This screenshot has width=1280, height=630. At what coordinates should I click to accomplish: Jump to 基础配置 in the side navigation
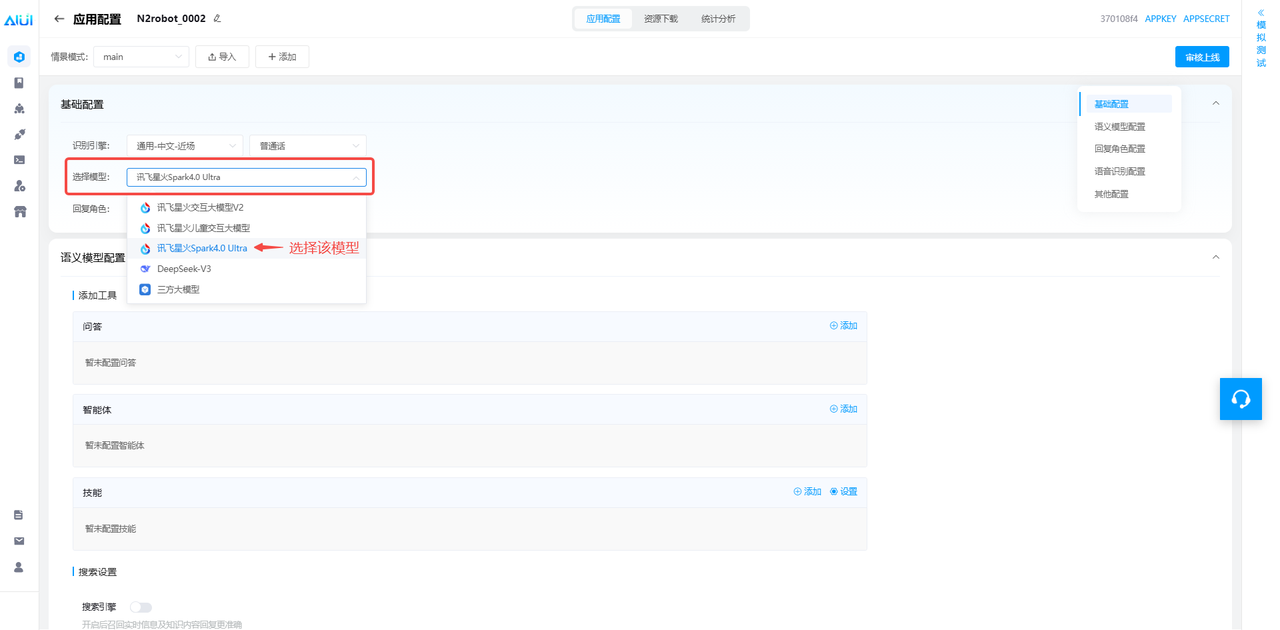(x=1111, y=104)
